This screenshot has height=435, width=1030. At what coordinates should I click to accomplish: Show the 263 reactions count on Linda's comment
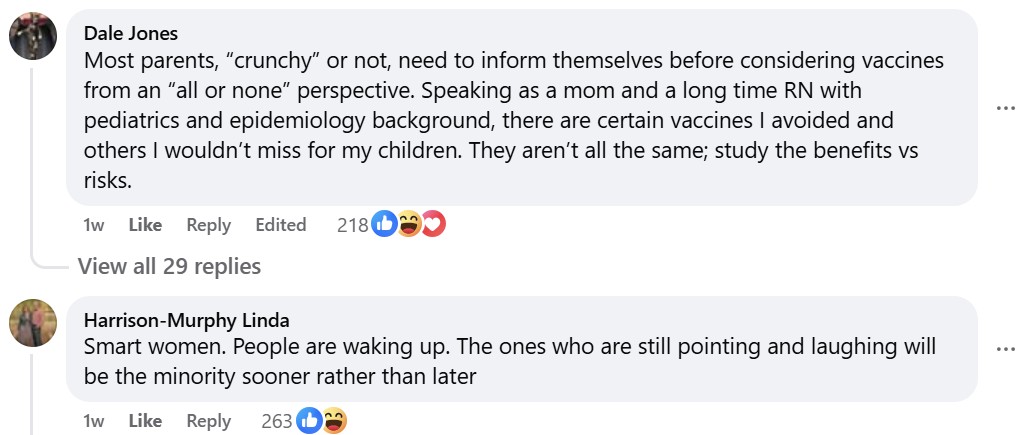pos(276,421)
